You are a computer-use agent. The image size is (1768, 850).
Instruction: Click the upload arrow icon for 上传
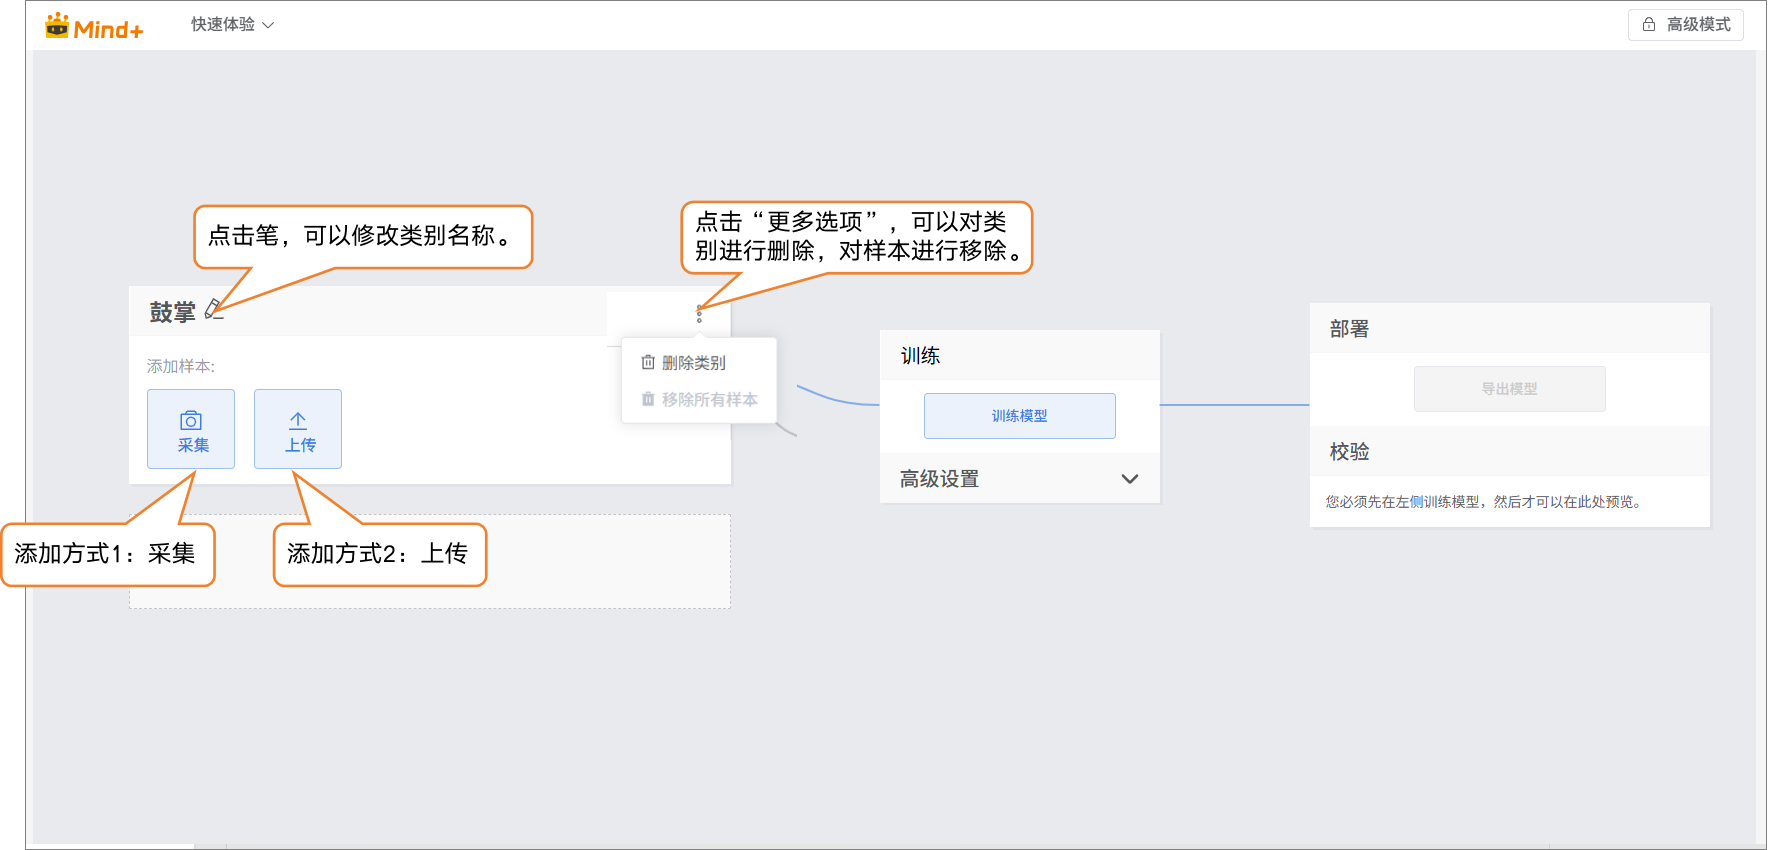(298, 421)
